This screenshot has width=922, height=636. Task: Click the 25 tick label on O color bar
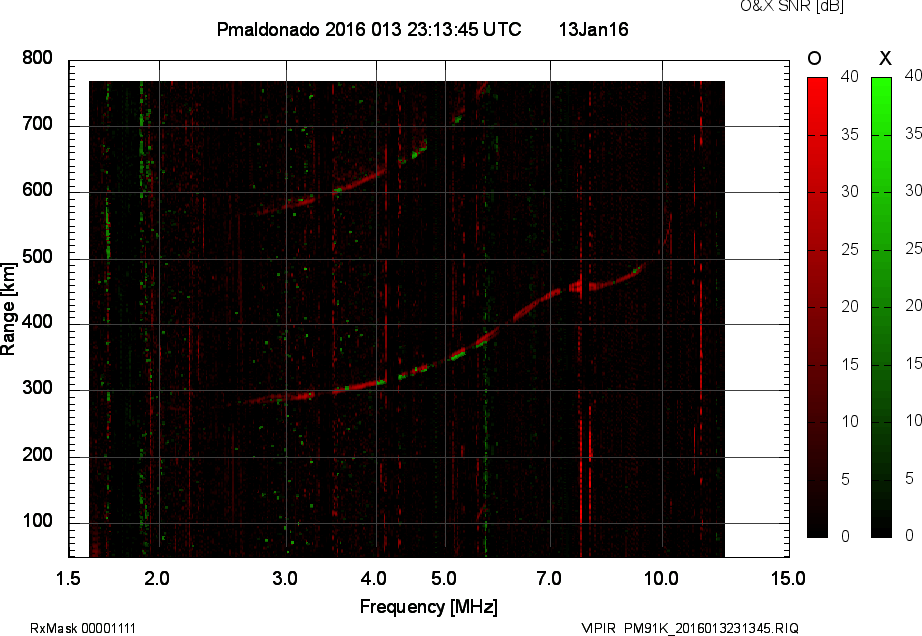pos(850,250)
